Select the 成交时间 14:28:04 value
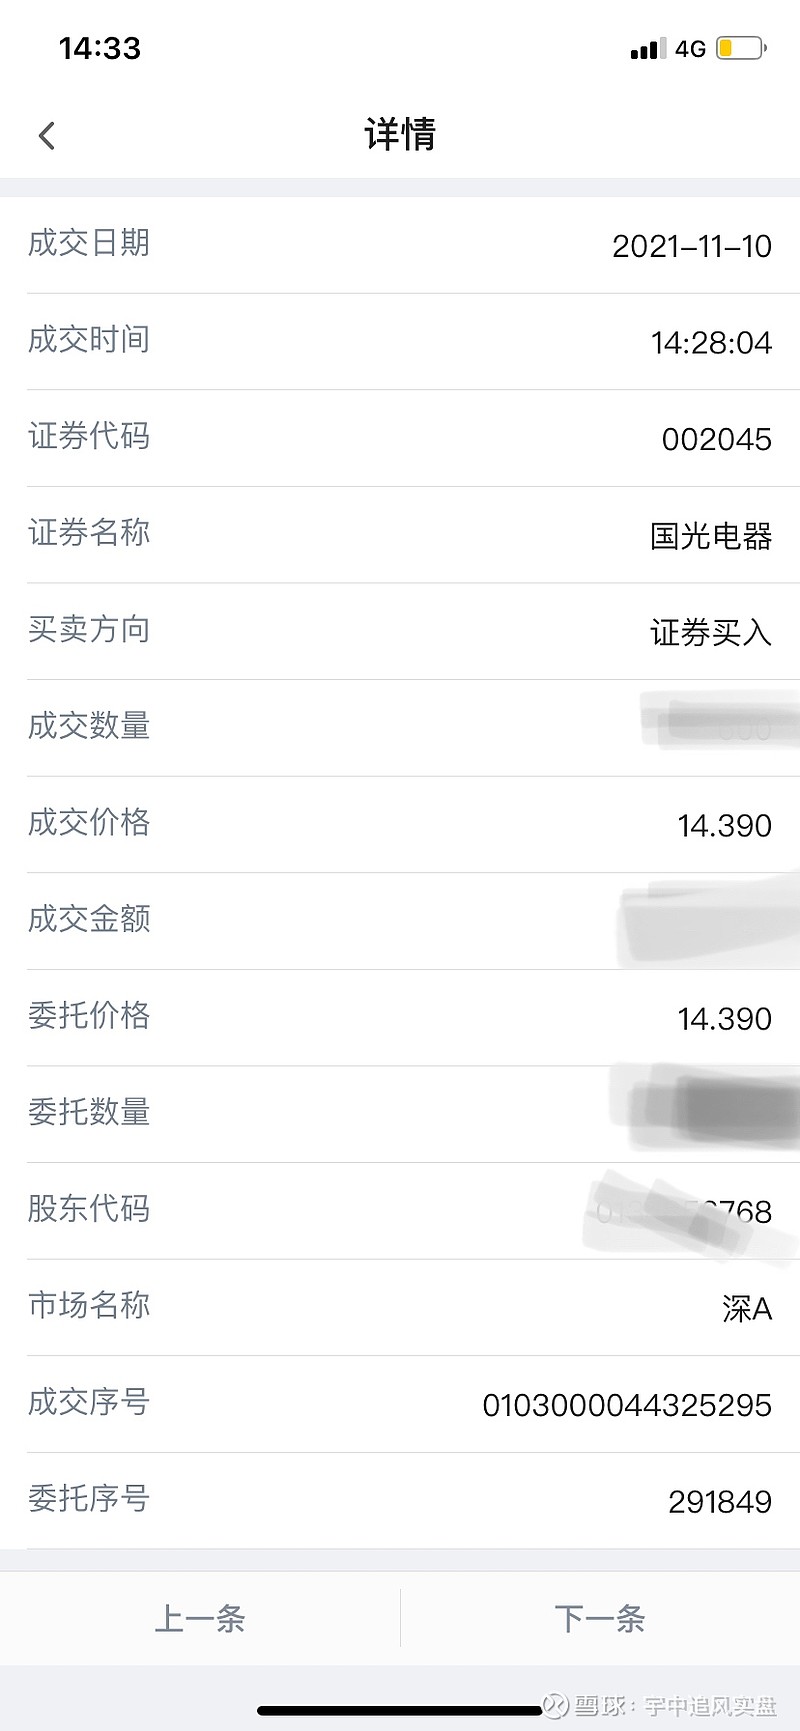Viewport: 800px width, 1731px height. tap(711, 343)
